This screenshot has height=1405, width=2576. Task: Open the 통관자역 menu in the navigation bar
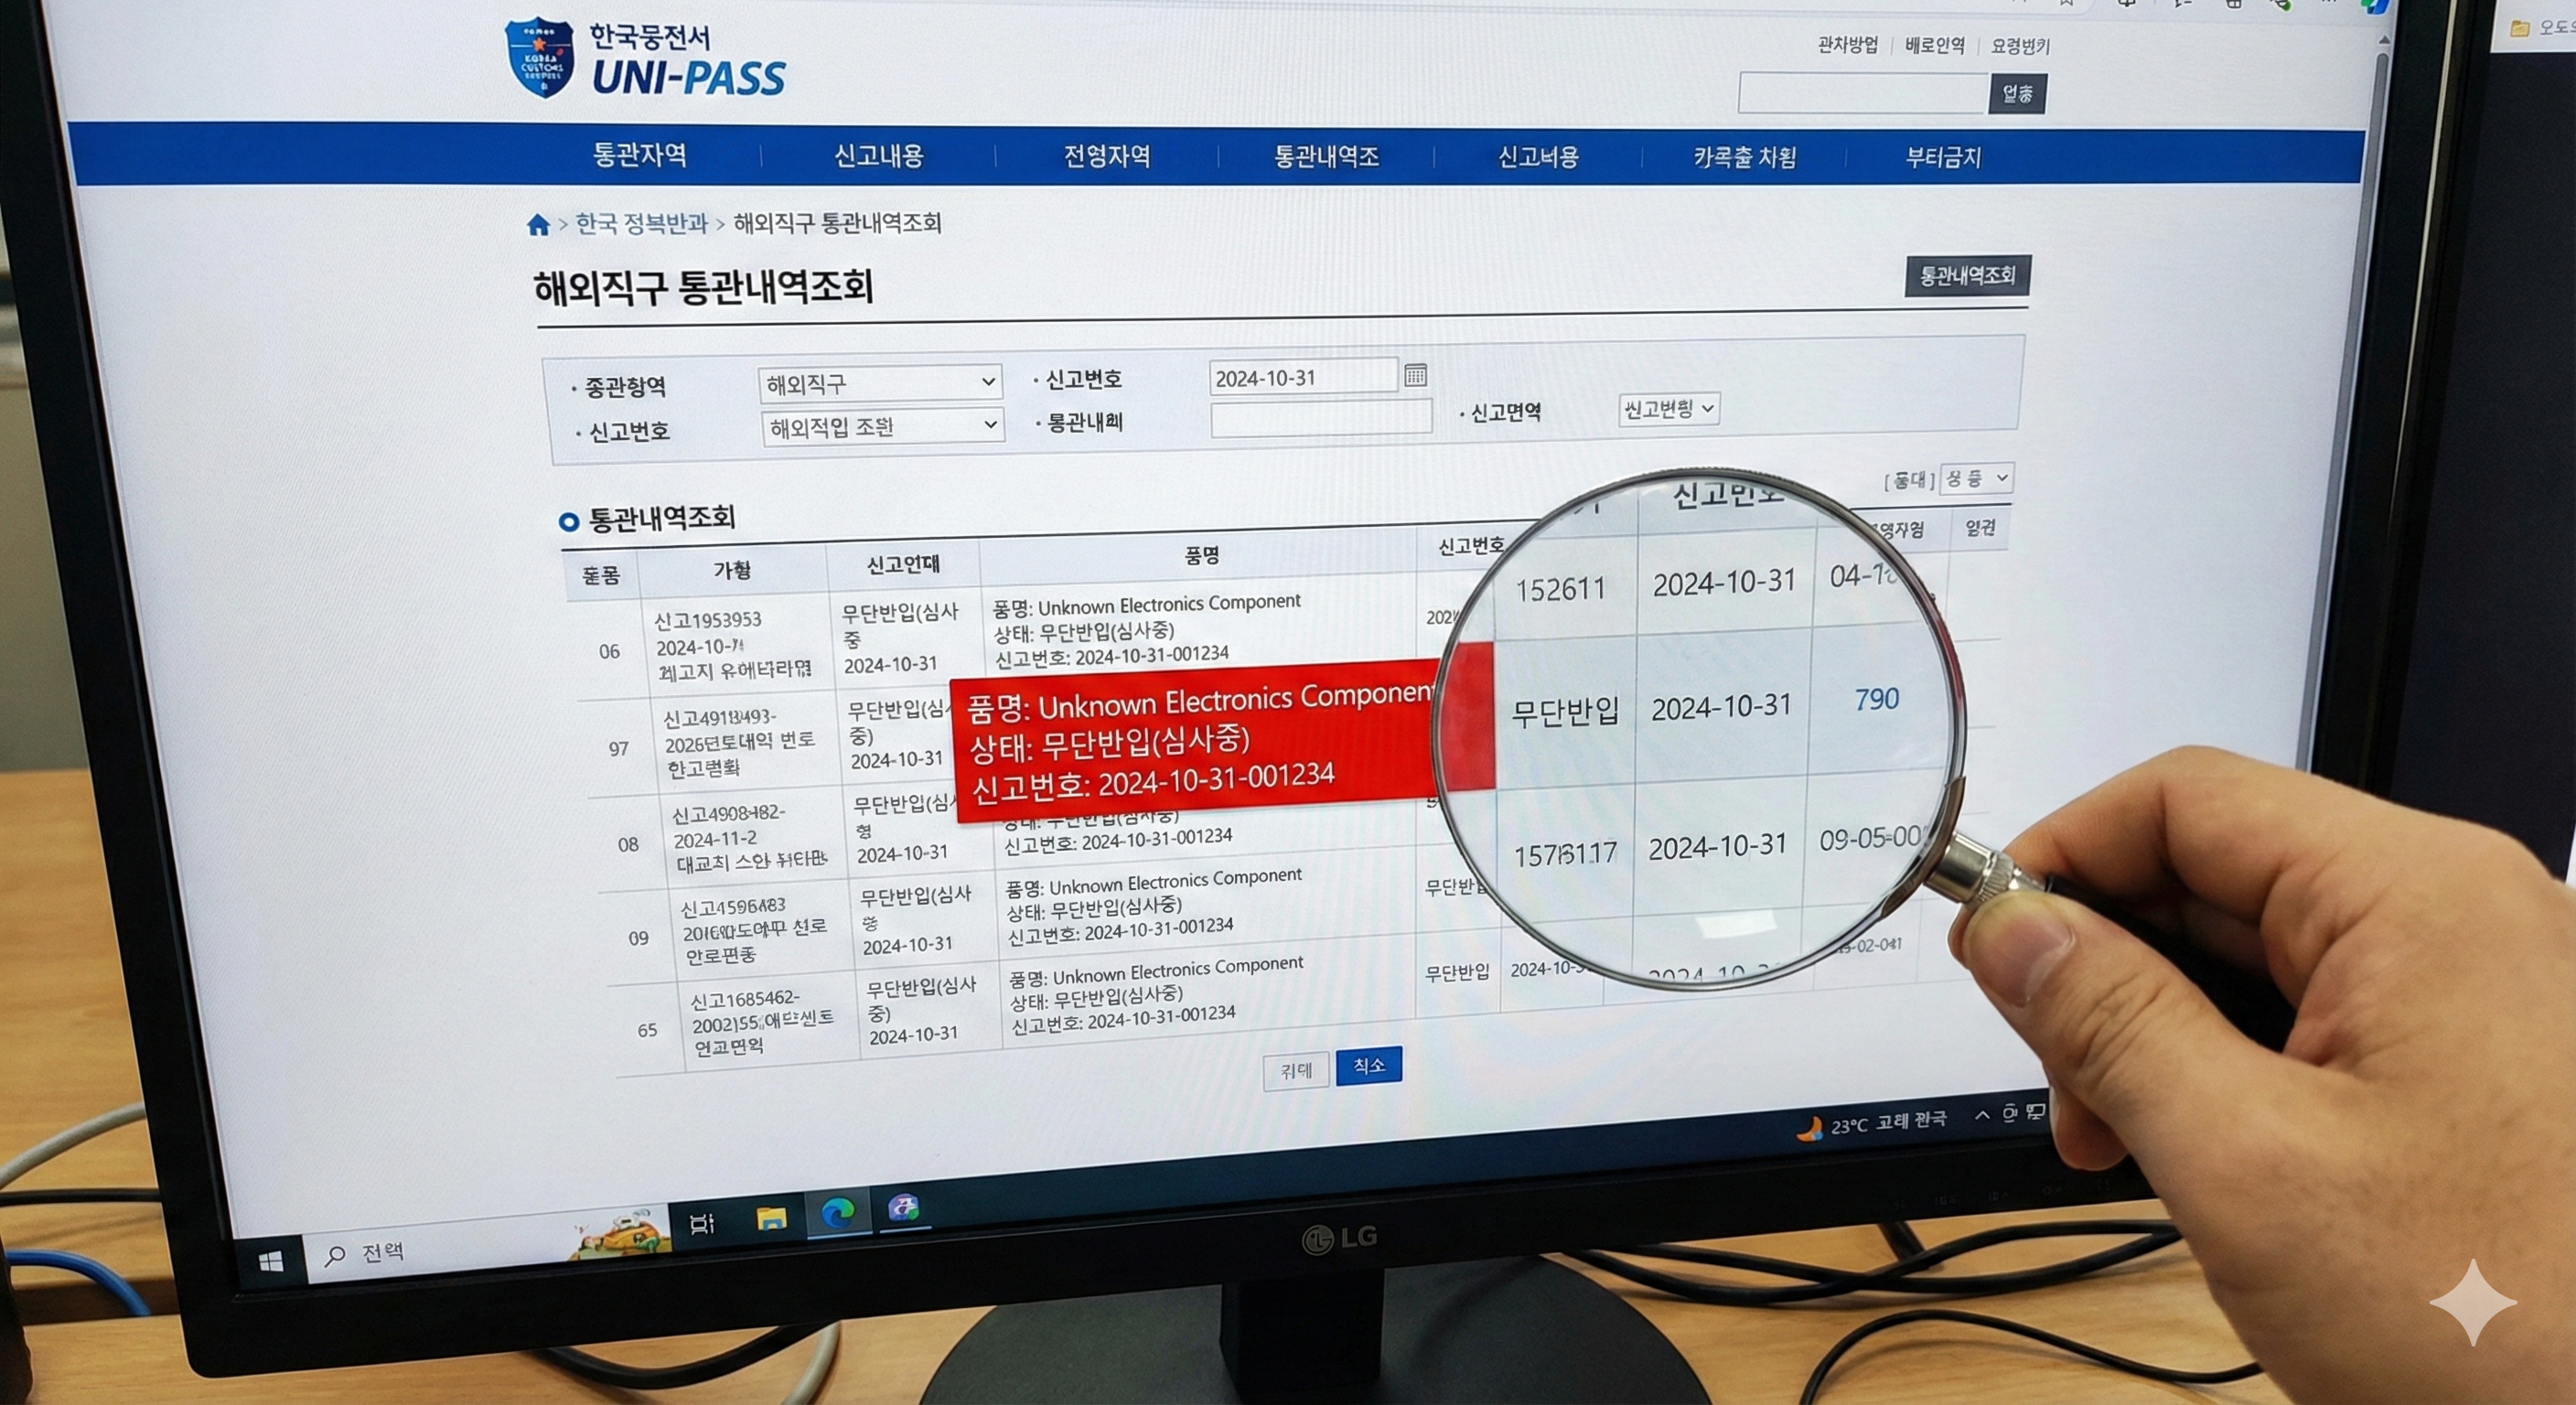640,155
